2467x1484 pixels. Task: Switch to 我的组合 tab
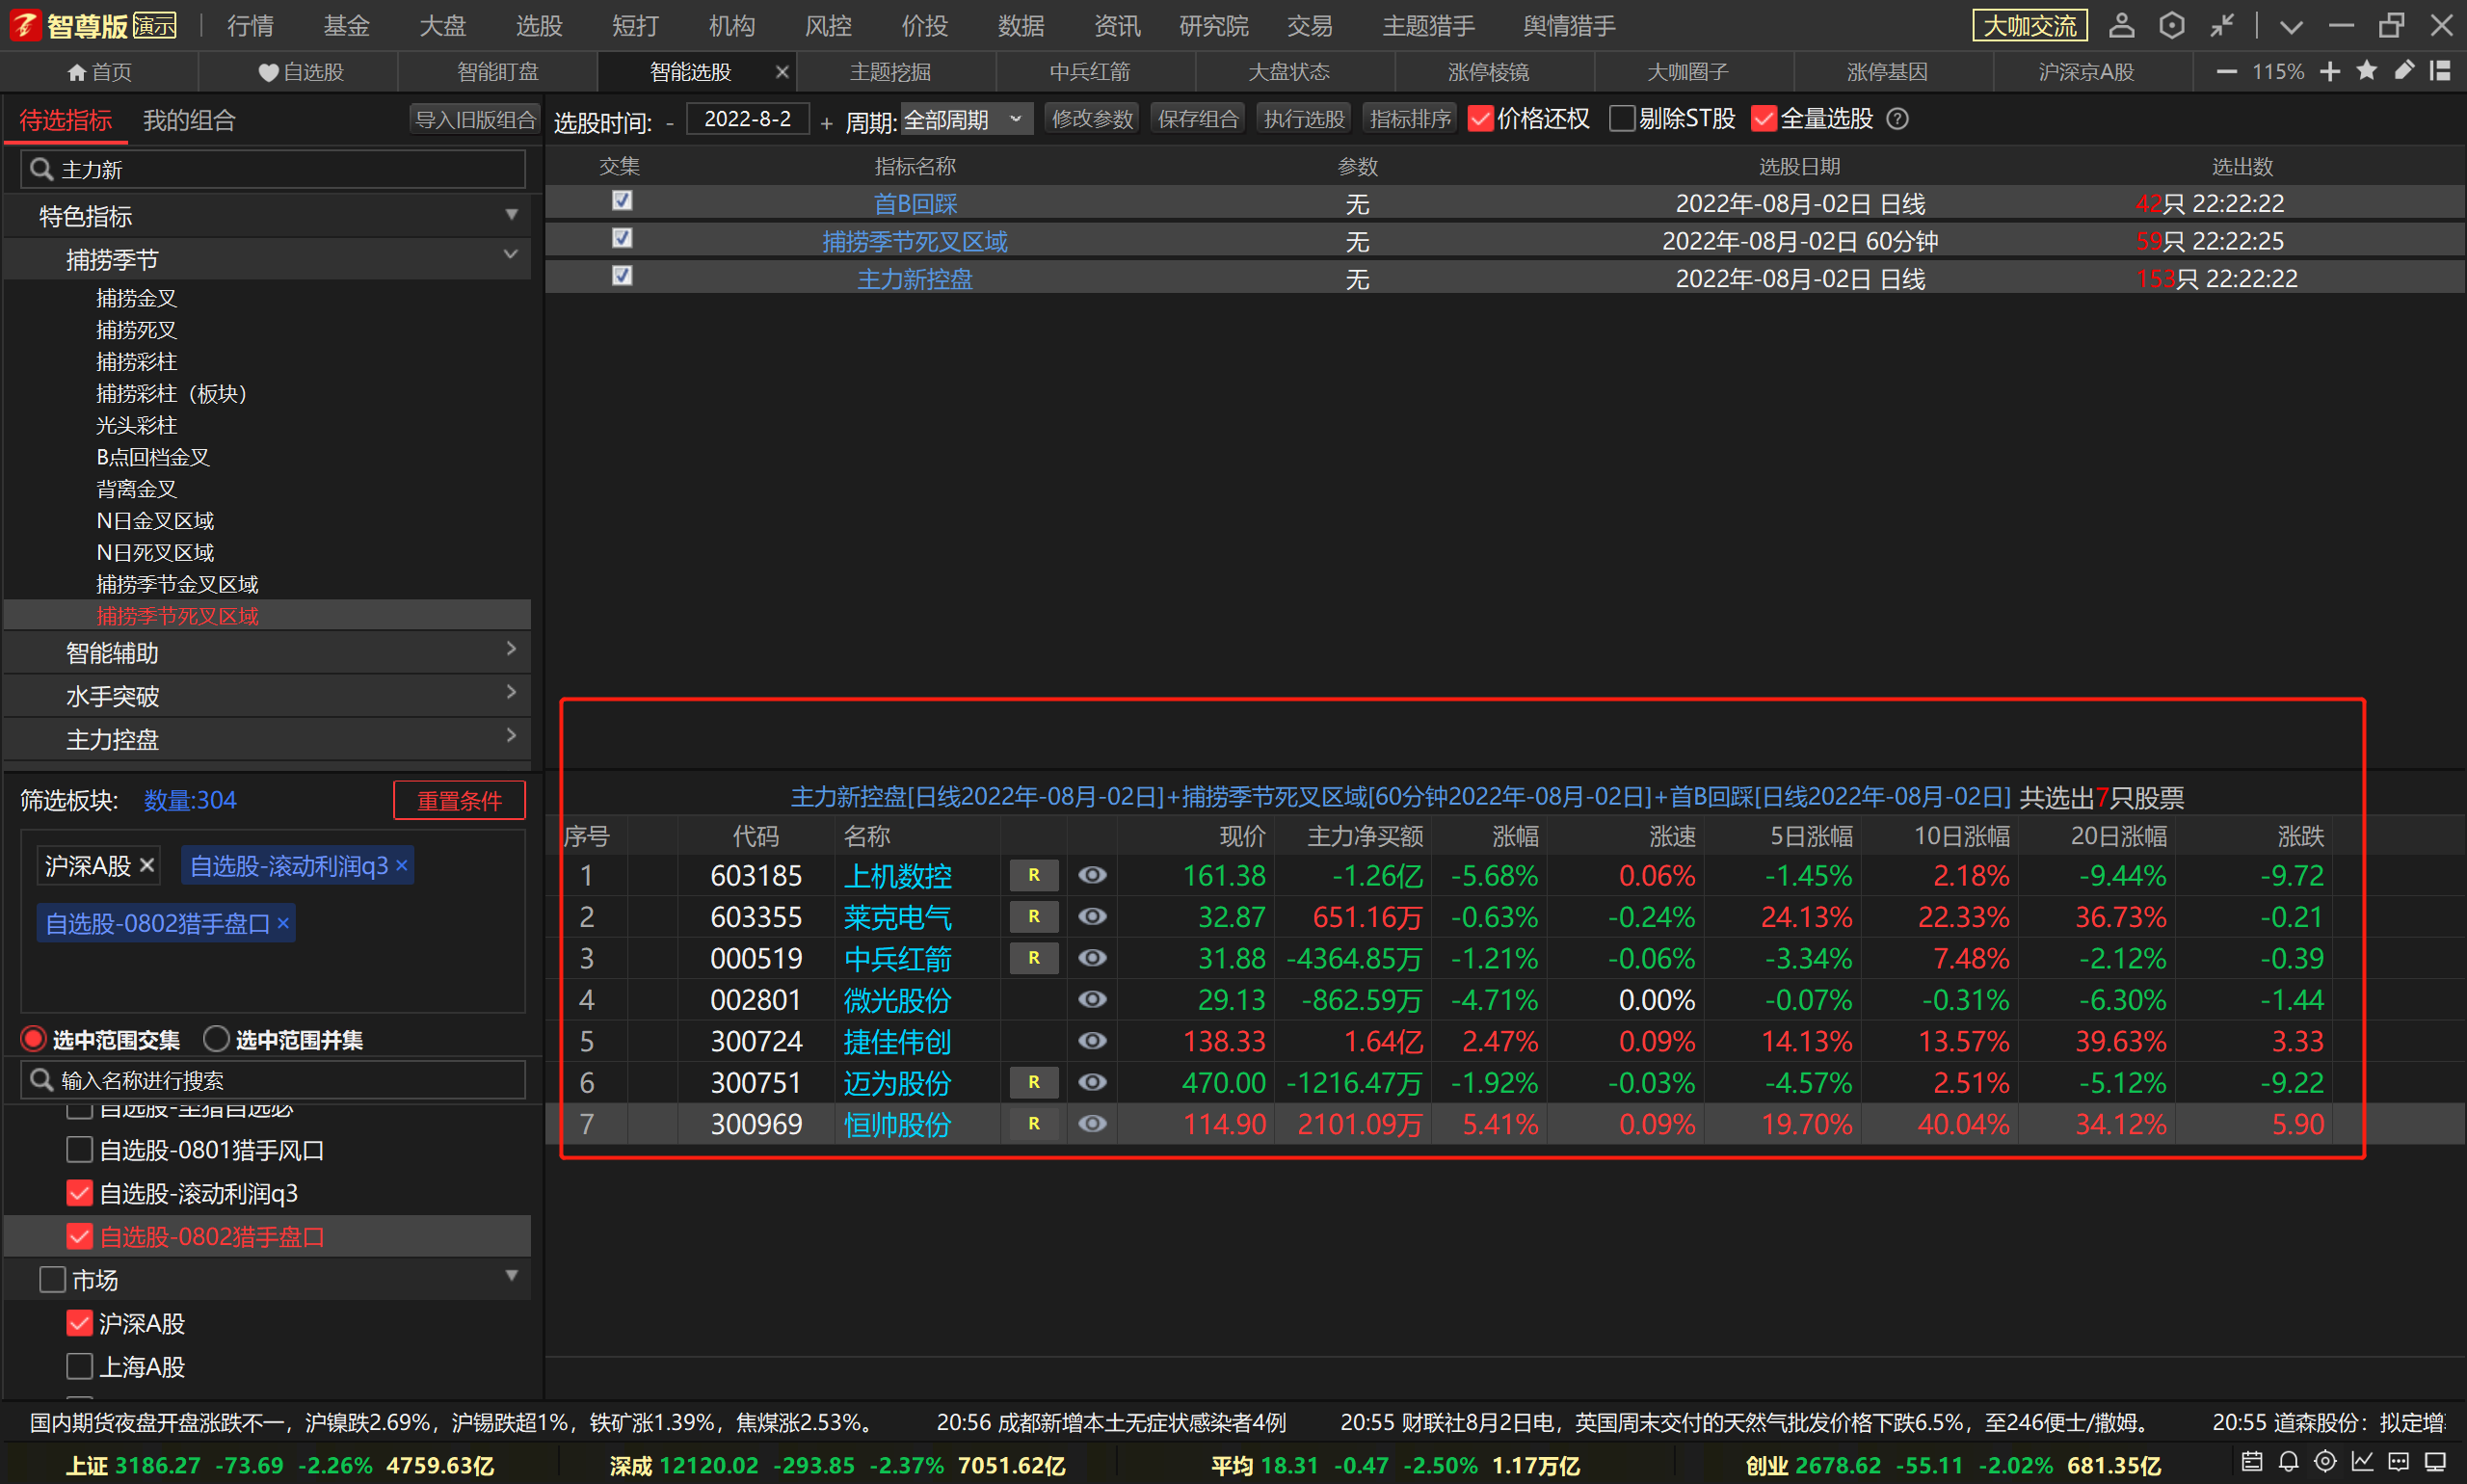[189, 121]
